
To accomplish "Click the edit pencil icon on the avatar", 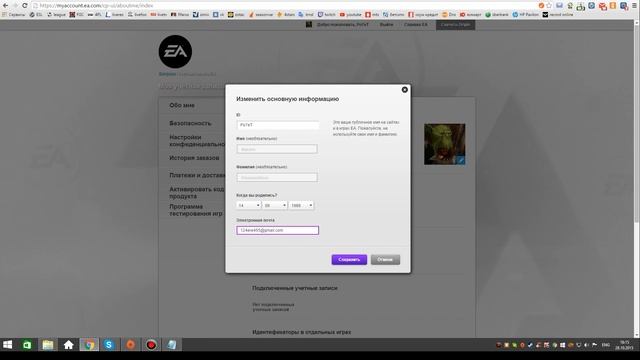I will tap(461, 160).
